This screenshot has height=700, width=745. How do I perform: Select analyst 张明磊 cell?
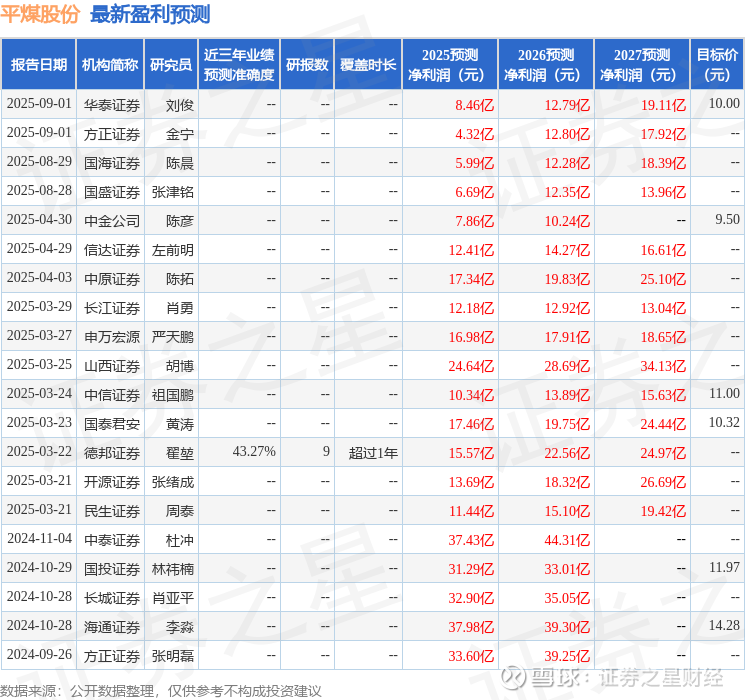pos(172,656)
